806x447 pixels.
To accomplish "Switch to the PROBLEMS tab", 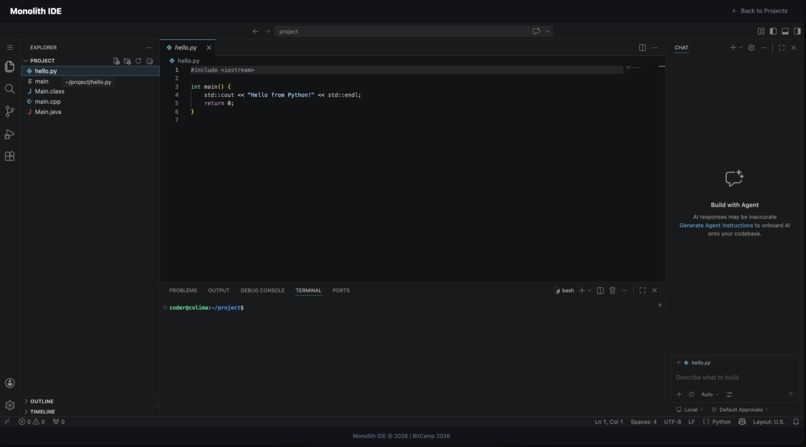I will pyautogui.click(x=183, y=290).
